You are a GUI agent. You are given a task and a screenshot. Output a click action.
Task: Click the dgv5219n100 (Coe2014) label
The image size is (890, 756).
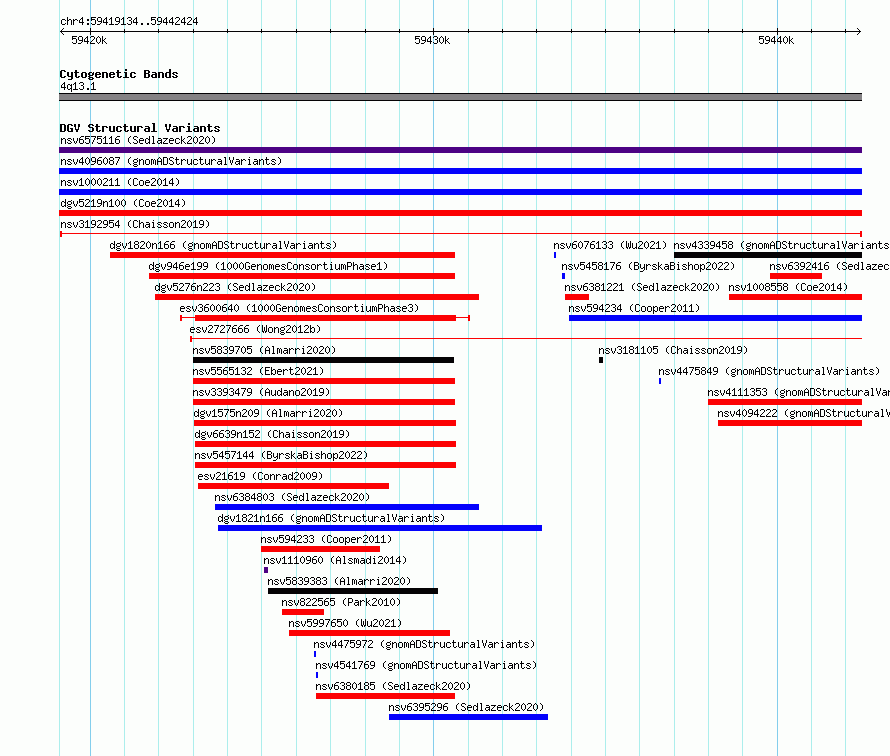point(123,203)
